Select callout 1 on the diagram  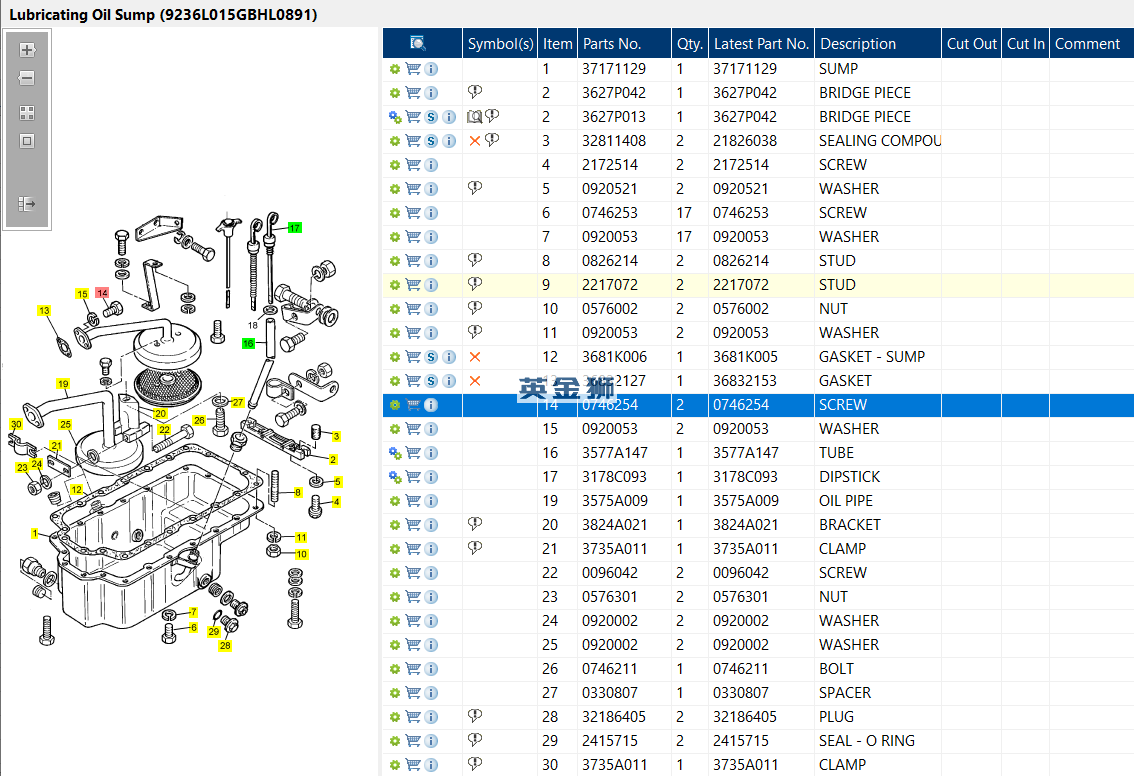(x=34, y=533)
